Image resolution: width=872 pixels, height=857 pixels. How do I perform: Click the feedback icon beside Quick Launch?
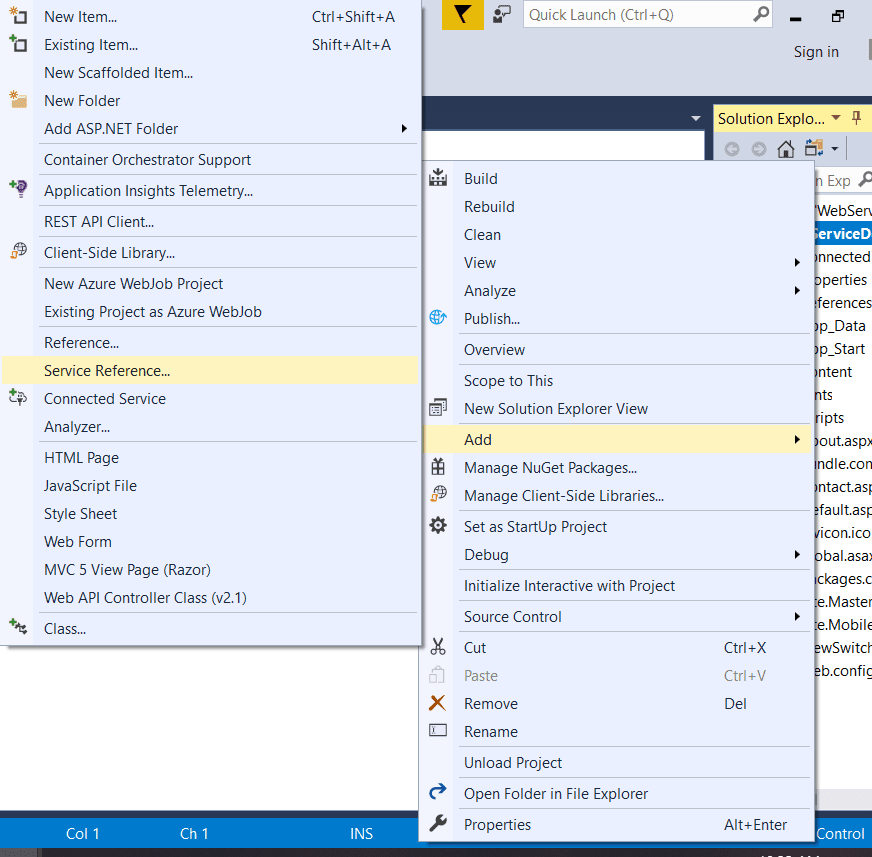[x=502, y=14]
